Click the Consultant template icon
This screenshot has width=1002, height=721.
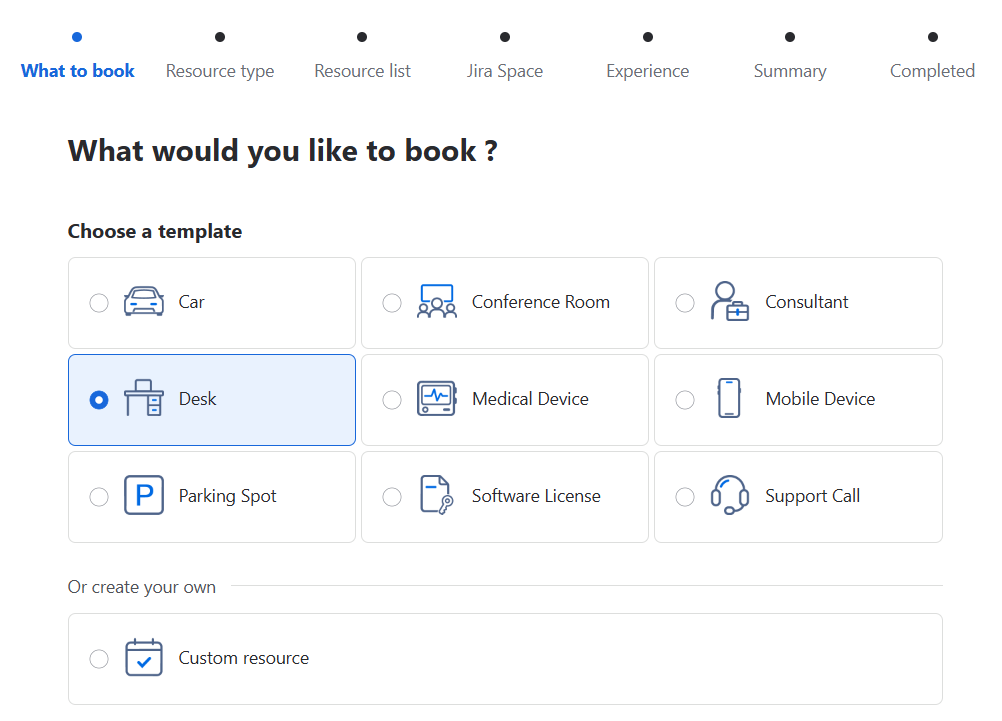pos(729,302)
